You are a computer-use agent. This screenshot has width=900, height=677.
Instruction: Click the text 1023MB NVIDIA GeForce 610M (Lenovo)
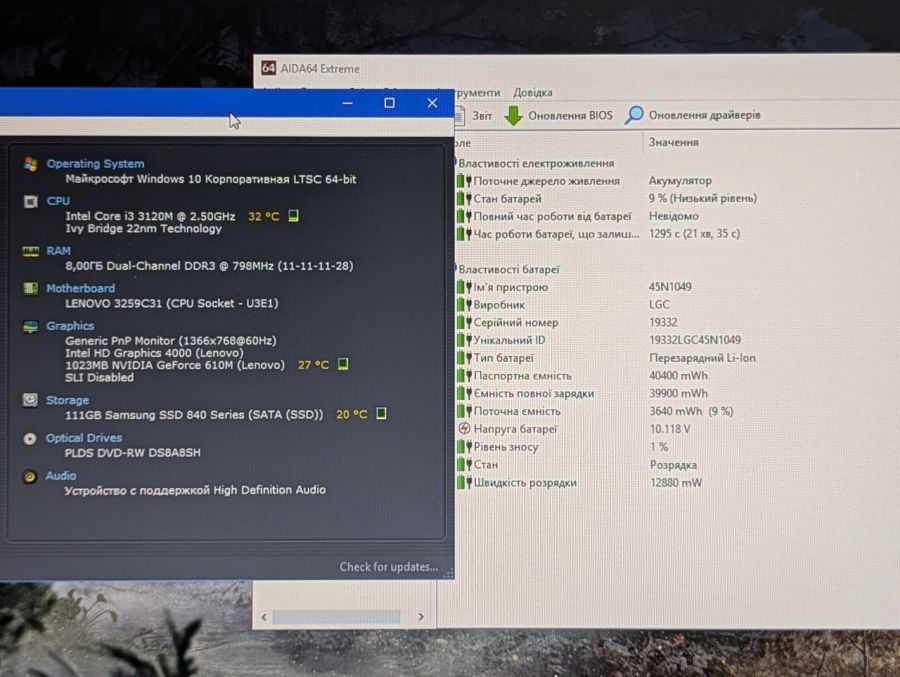175,365
